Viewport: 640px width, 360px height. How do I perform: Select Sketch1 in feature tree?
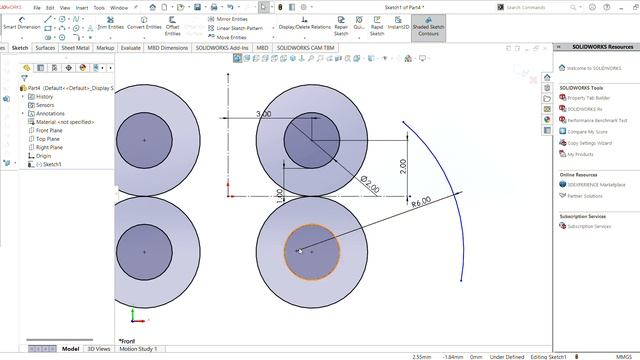tap(52, 164)
